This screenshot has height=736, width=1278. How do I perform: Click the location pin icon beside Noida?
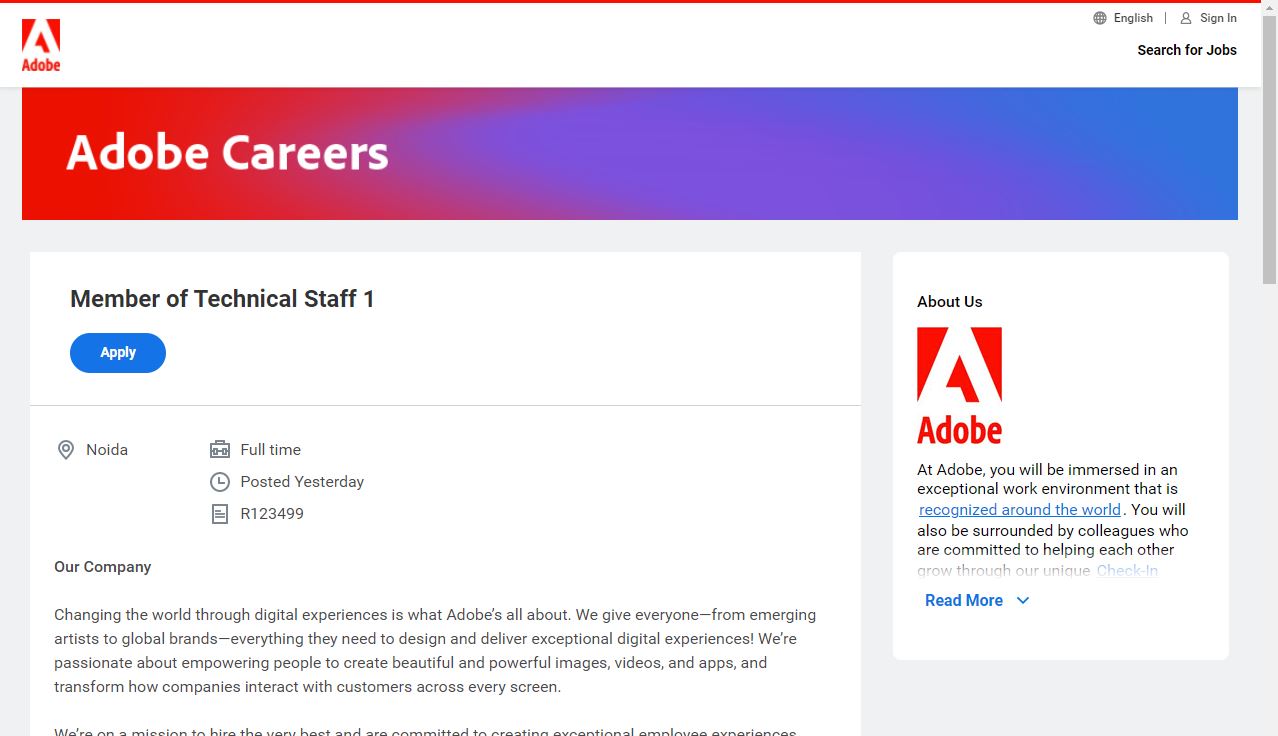[66, 450]
